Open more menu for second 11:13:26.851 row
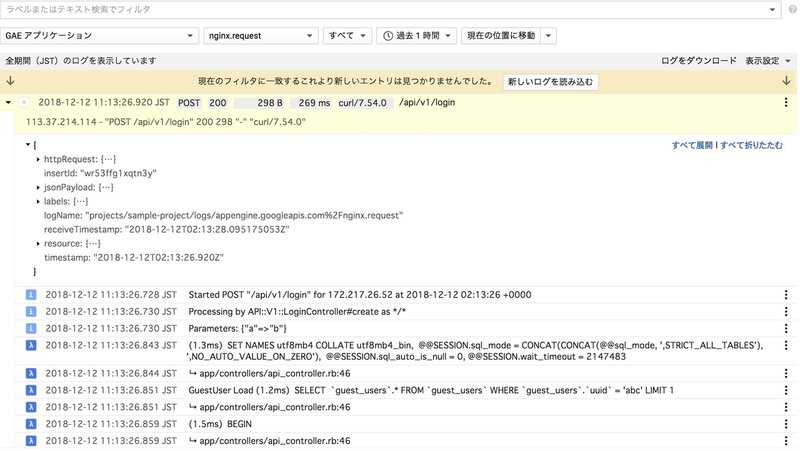Screen dimensions: 800x451 click(x=786, y=407)
